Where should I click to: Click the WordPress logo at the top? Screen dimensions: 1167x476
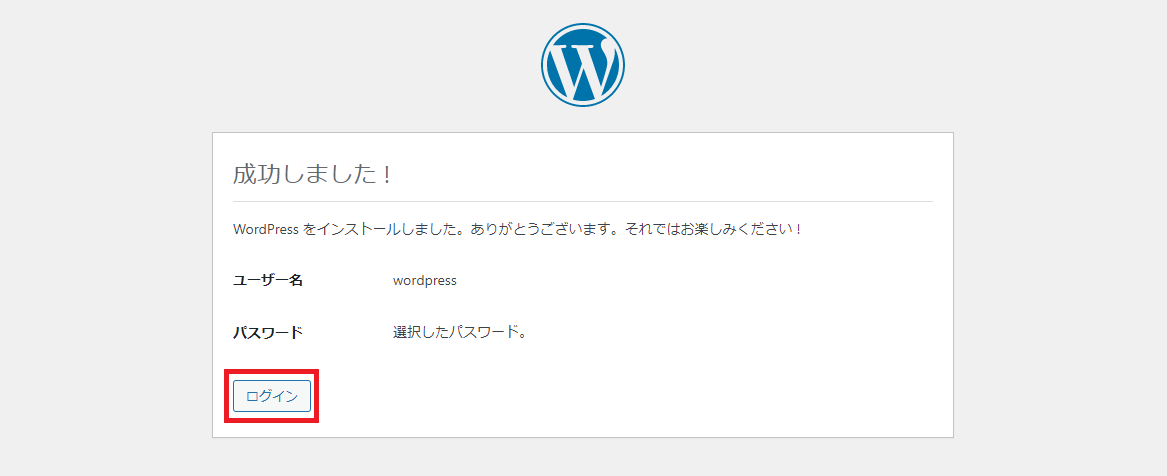[583, 64]
